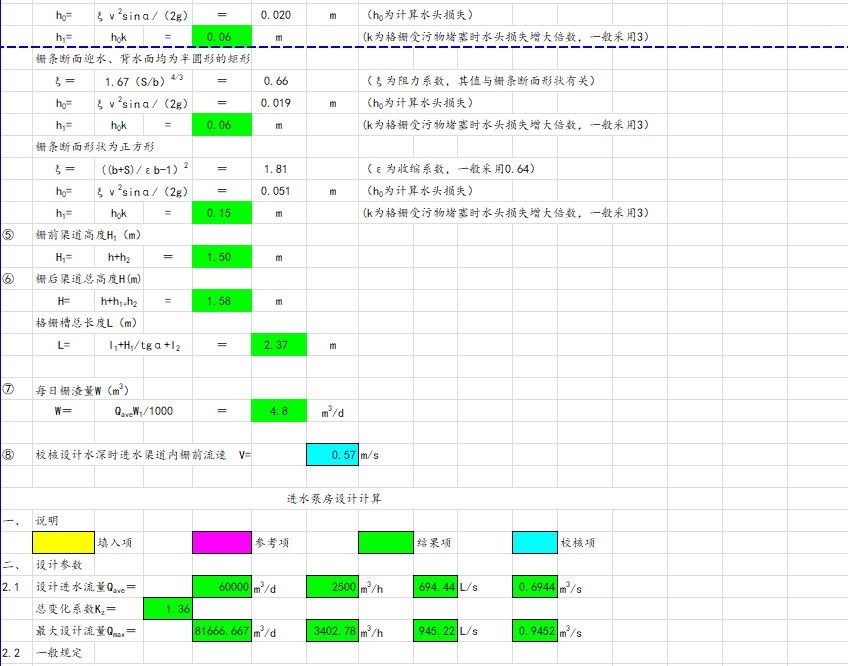Image resolution: width=848 pixels, height=666 pixels.
Task: Click the cell with value 0.020
Action: tap(279, 15)
